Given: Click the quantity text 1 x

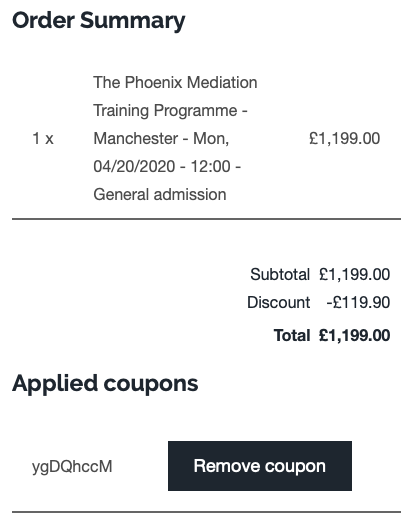Looking at the screenshot, I should pyautogui.click(x=43, y=138).
